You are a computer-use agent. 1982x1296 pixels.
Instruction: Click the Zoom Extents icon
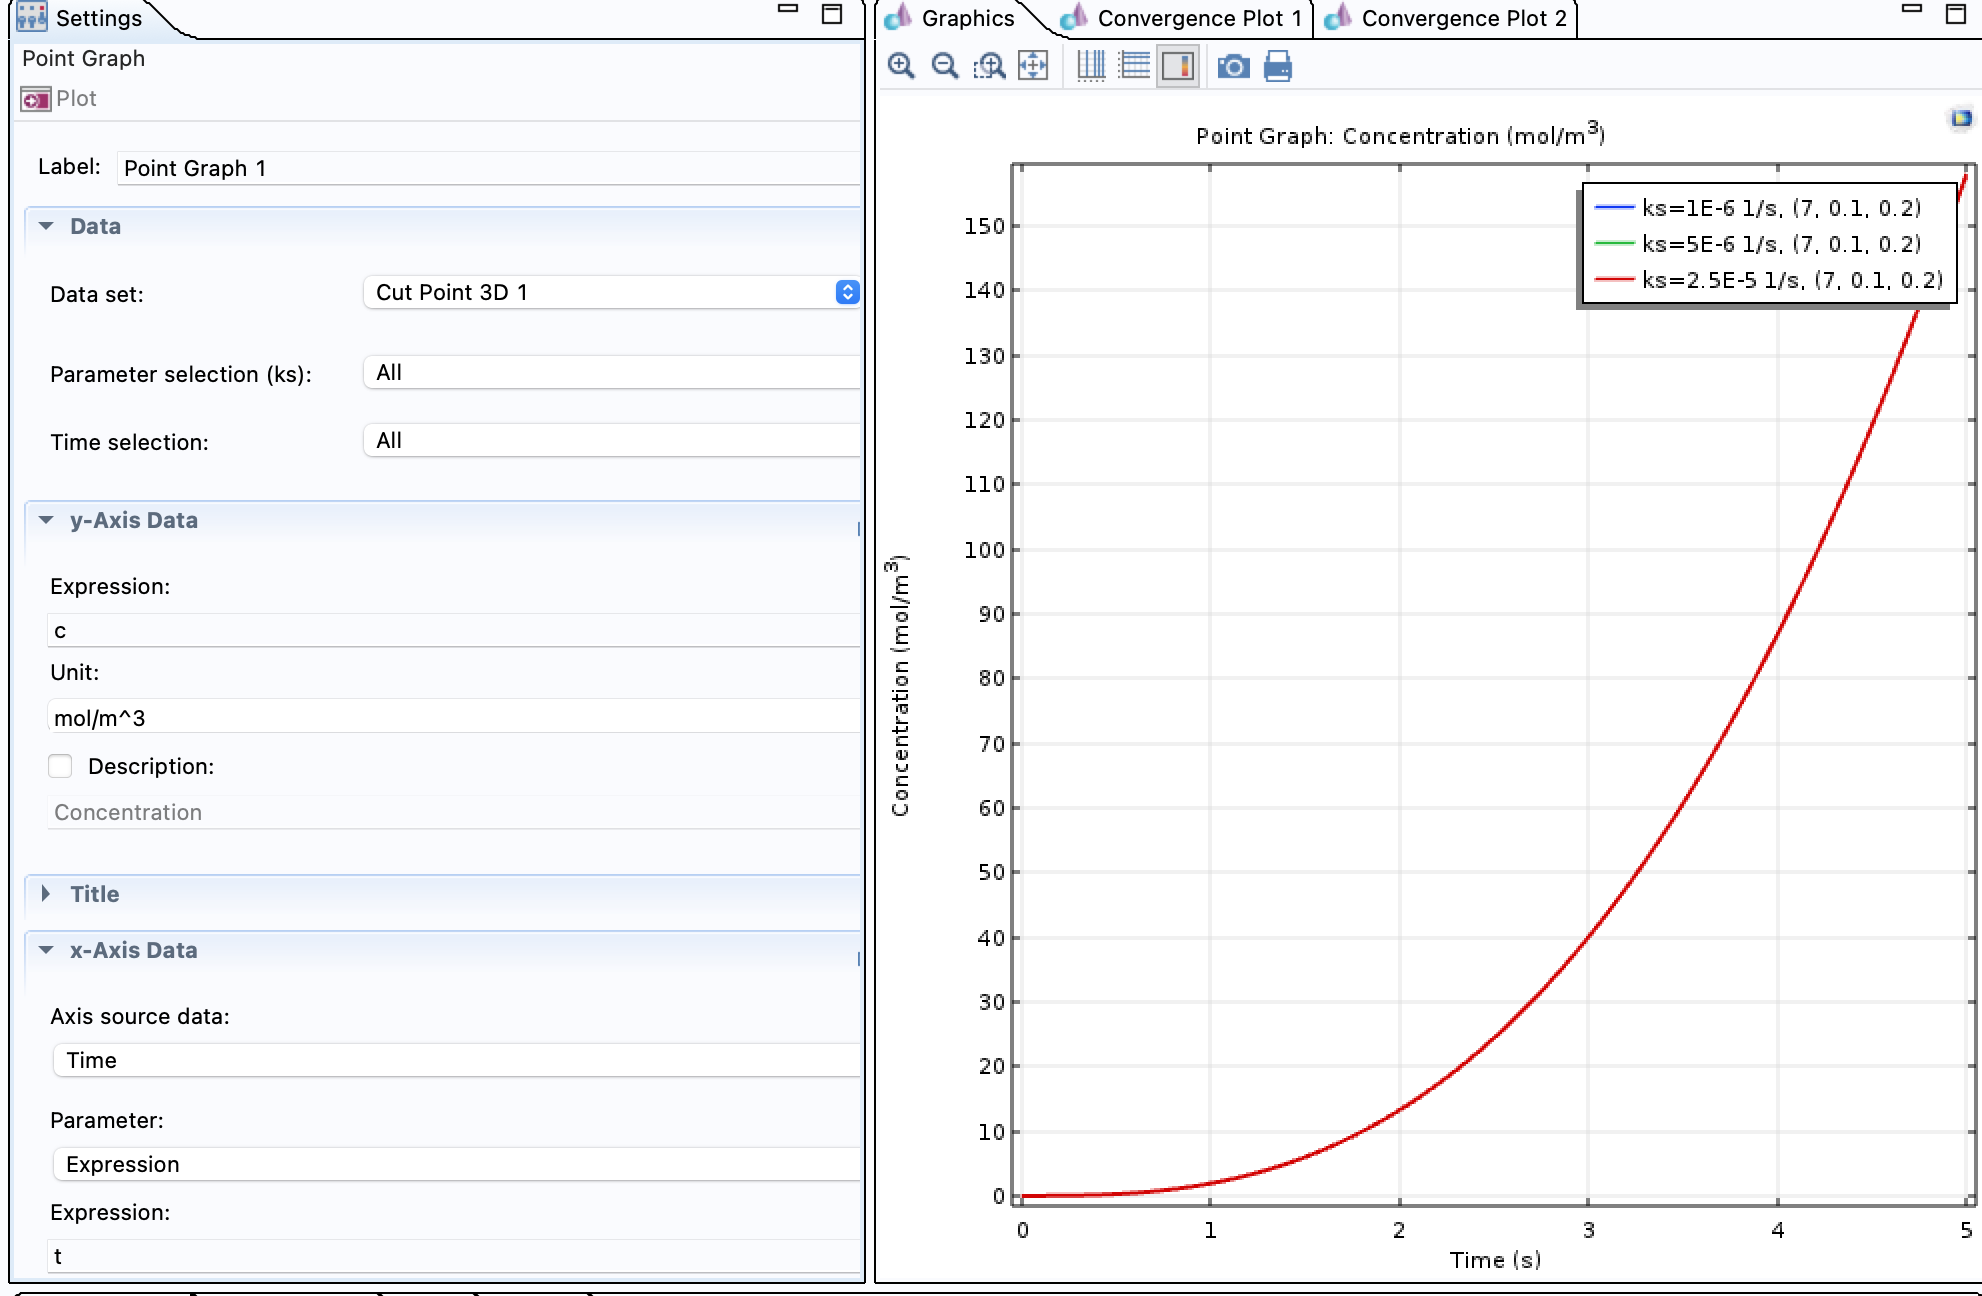coord(1033,67)
